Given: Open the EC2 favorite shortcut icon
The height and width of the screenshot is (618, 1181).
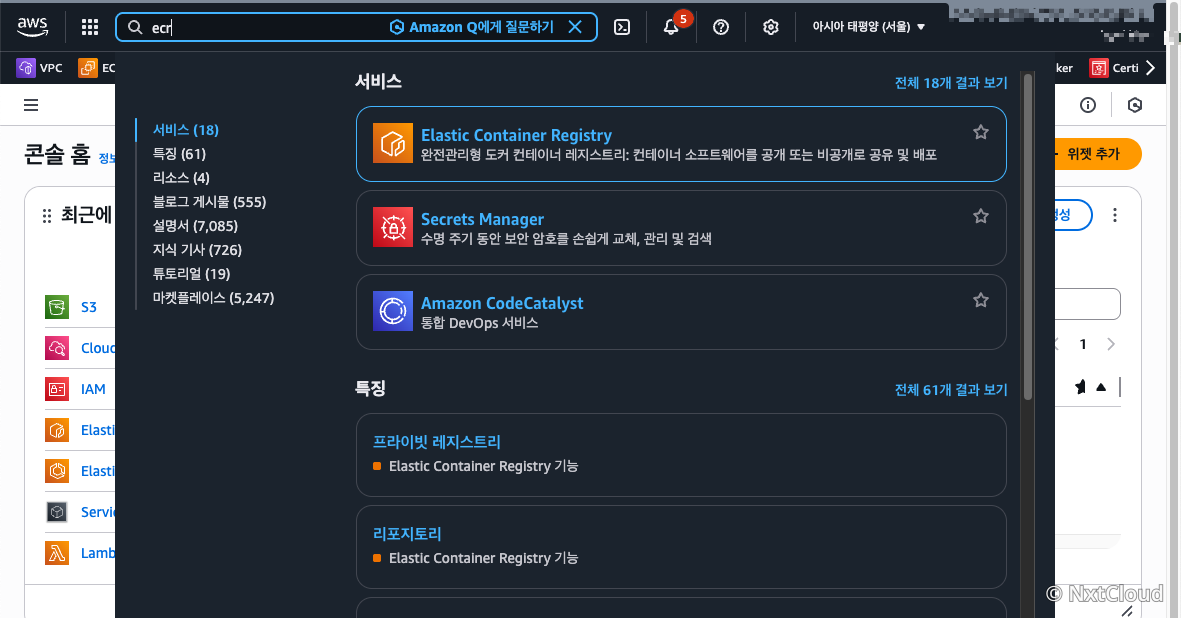Looking at the screenshot, I should 88,68.
